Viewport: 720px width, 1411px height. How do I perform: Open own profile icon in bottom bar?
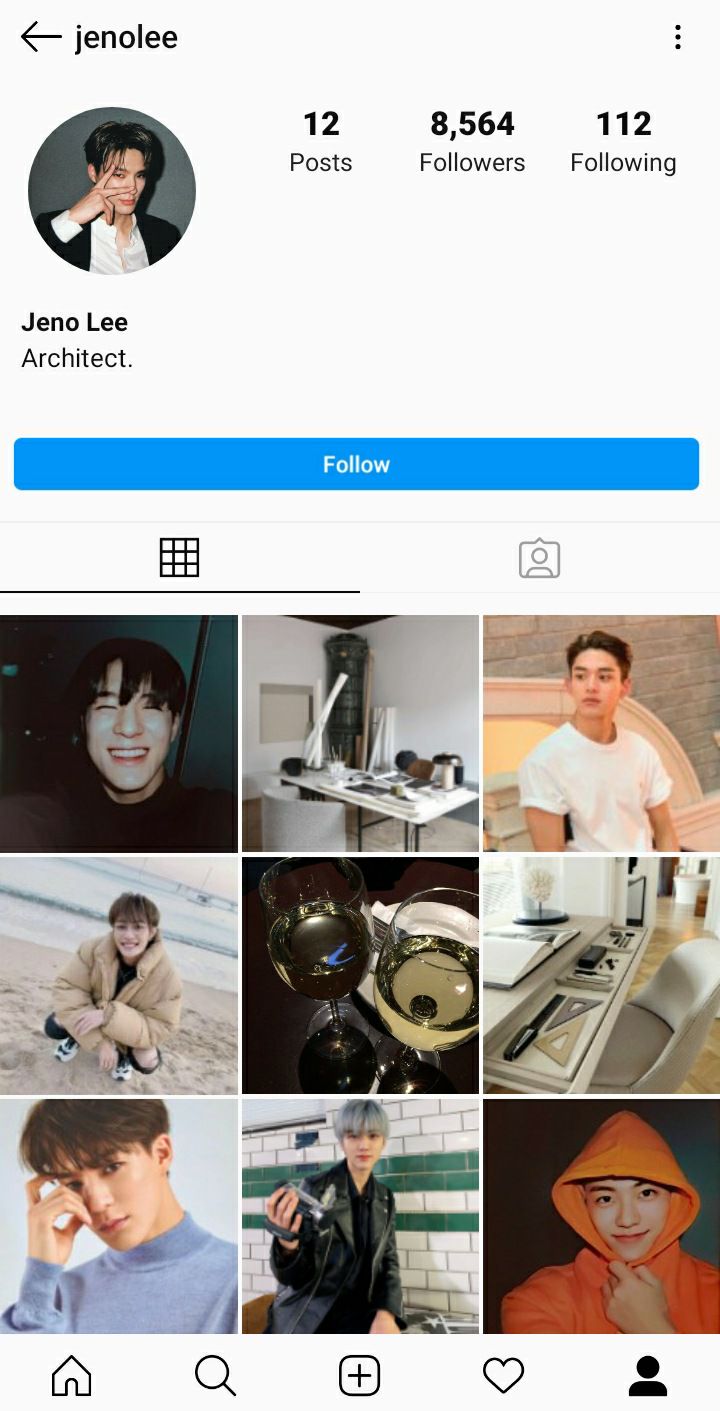pyautogui.click(x=647, y=1376)
